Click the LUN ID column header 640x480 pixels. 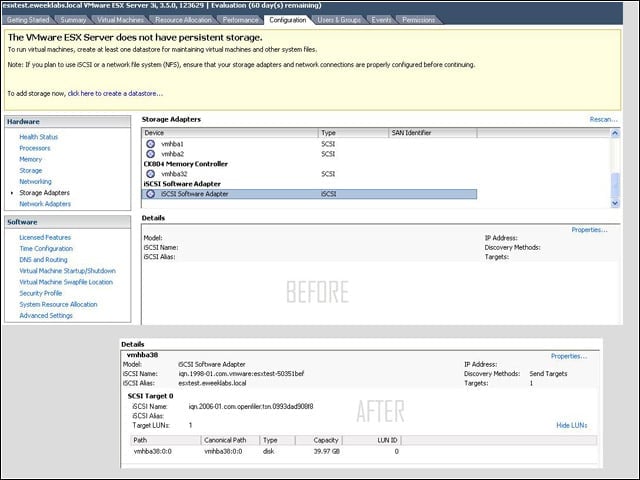[x=372, y=440]
